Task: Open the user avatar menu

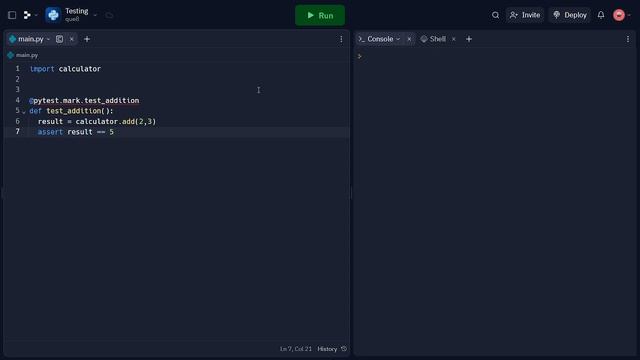Action: pos(619,15)
